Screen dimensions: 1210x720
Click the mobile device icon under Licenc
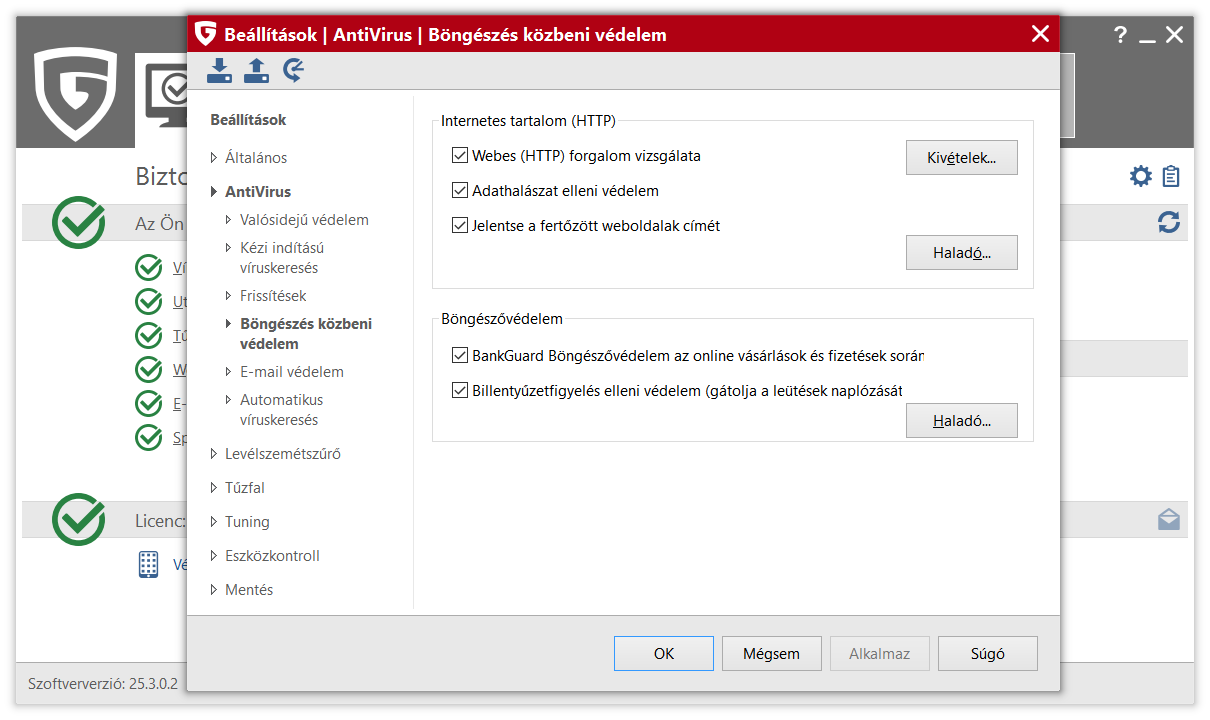click(148, 564)
